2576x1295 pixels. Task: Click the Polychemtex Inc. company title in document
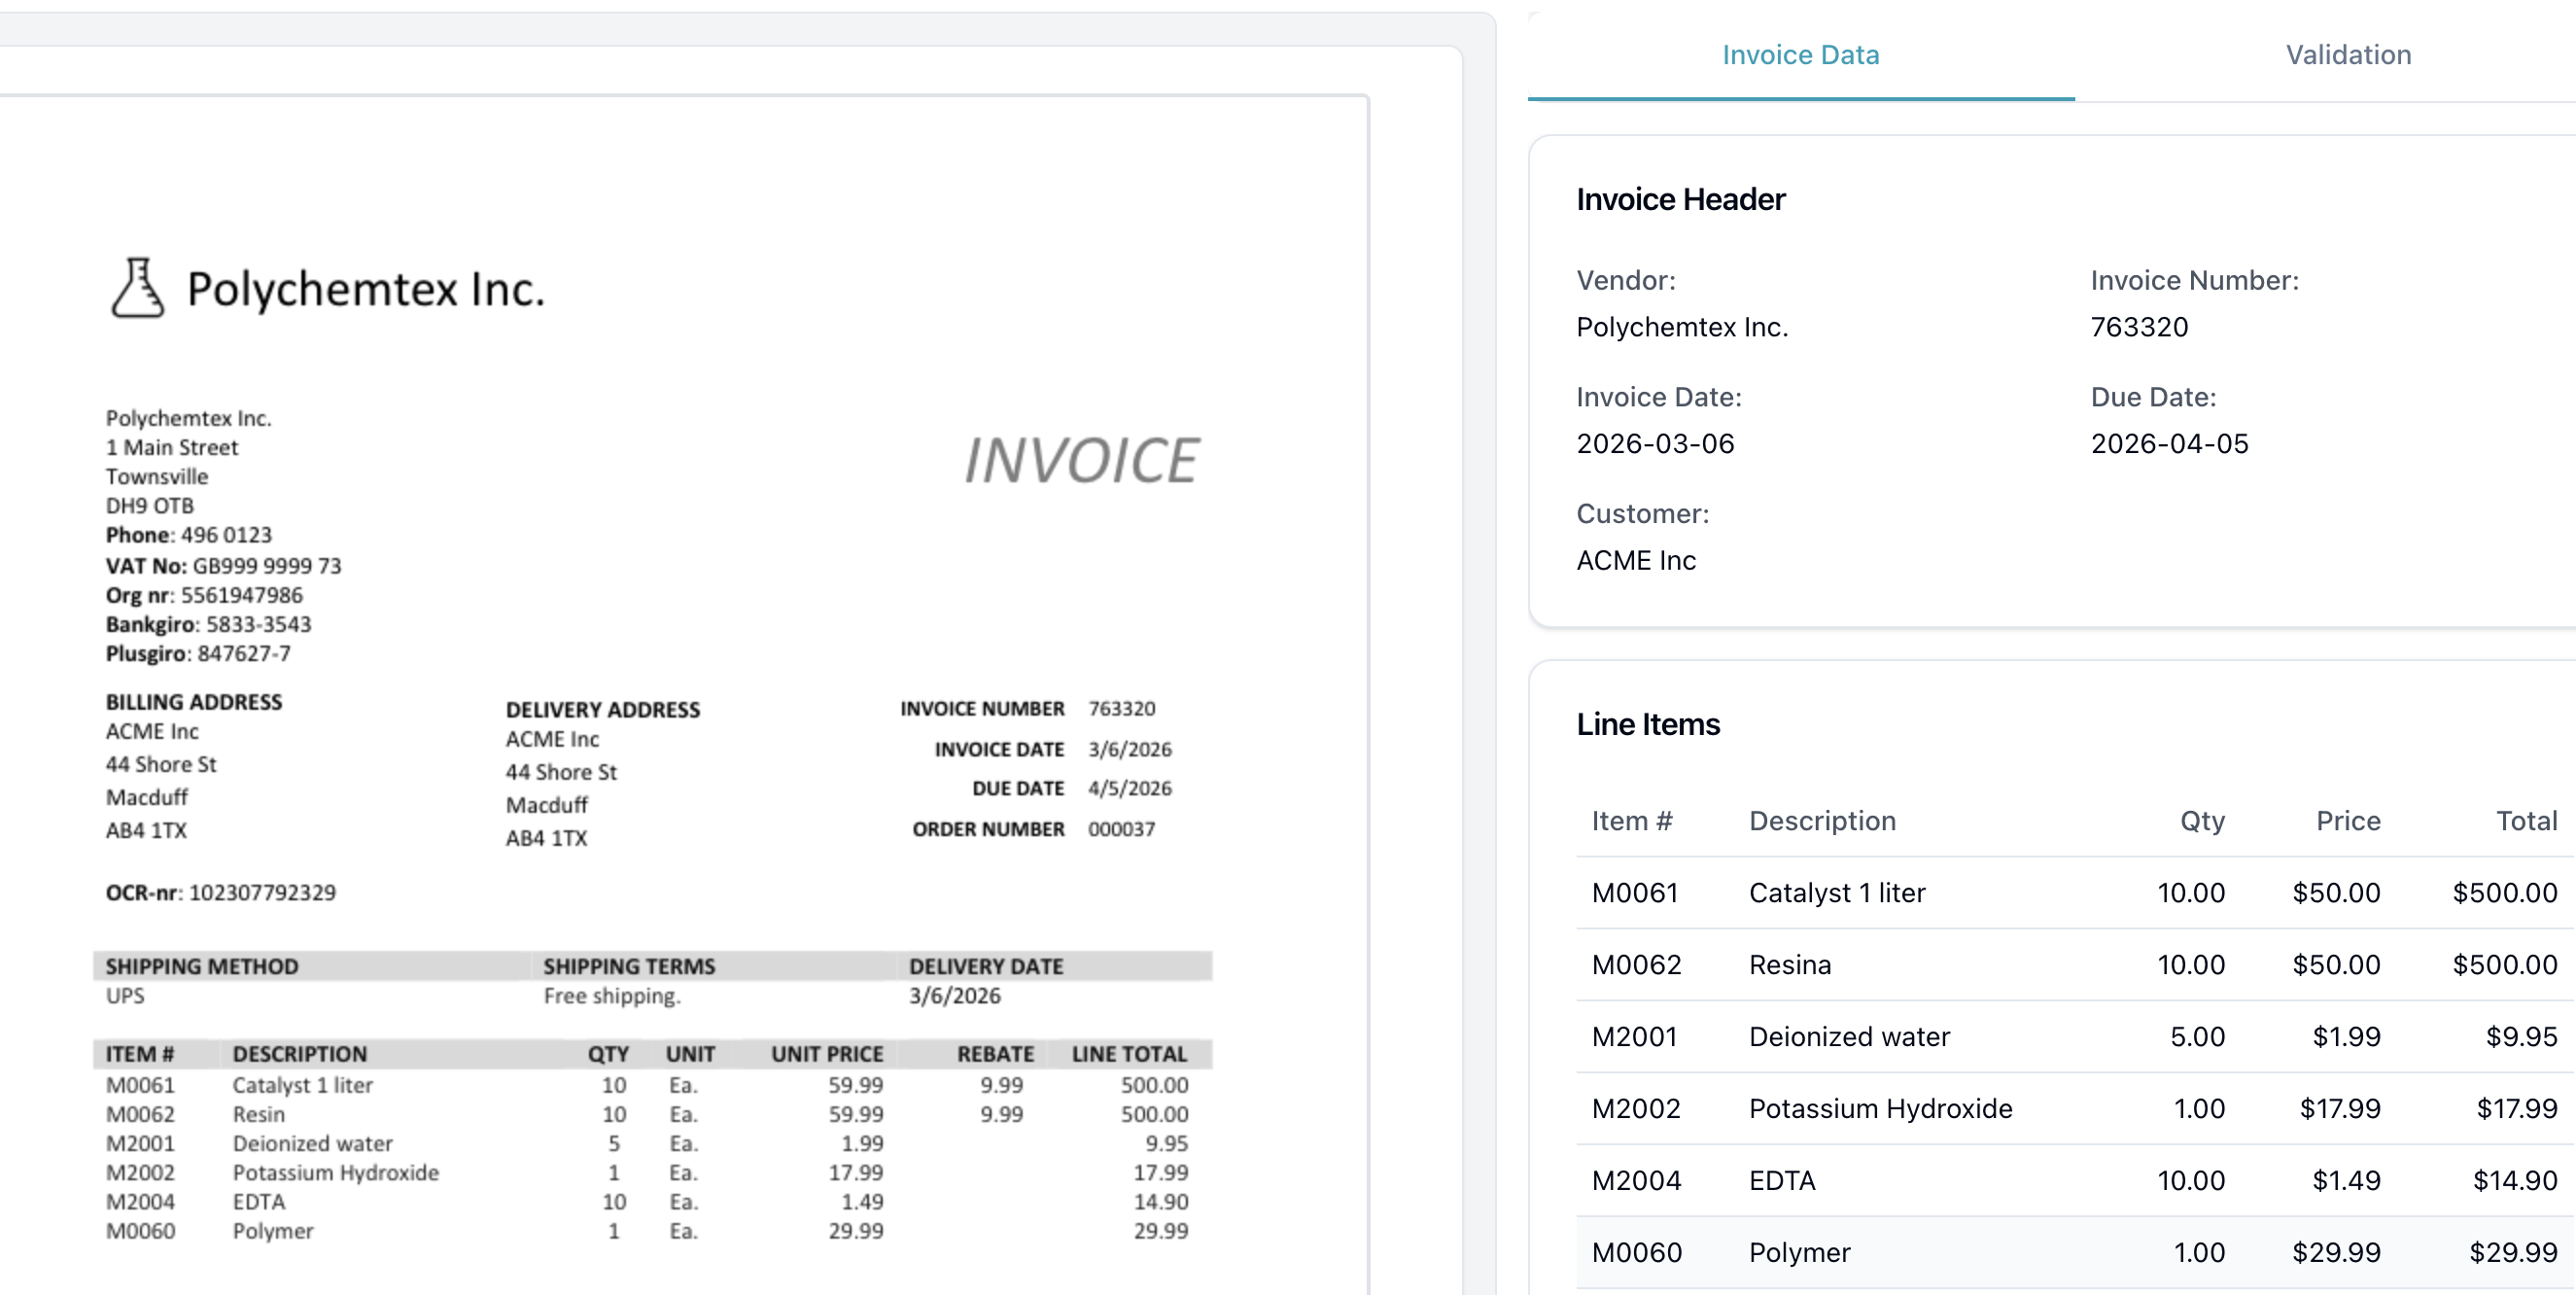point(365,290)
